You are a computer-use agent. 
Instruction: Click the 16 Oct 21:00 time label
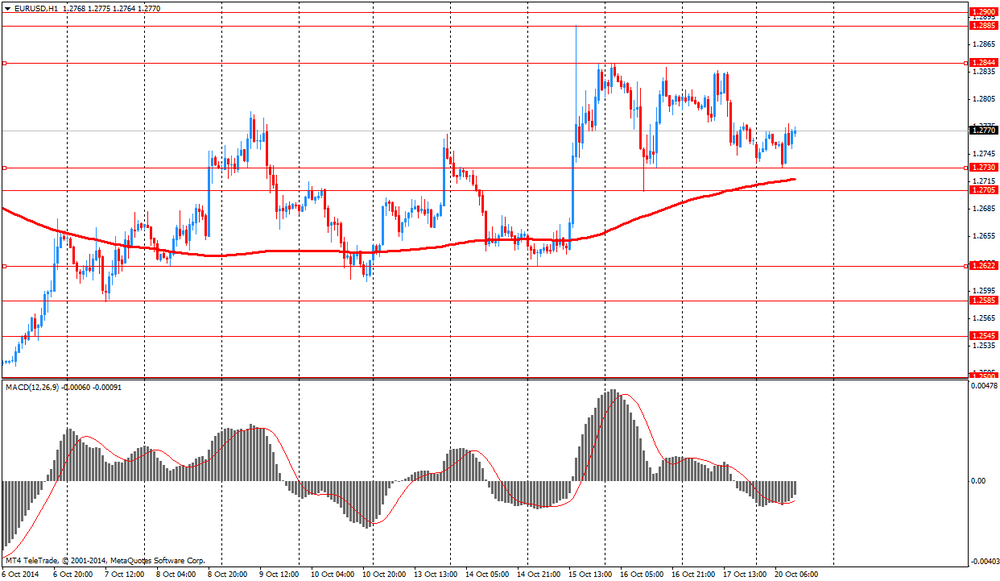tap(693, 574)
